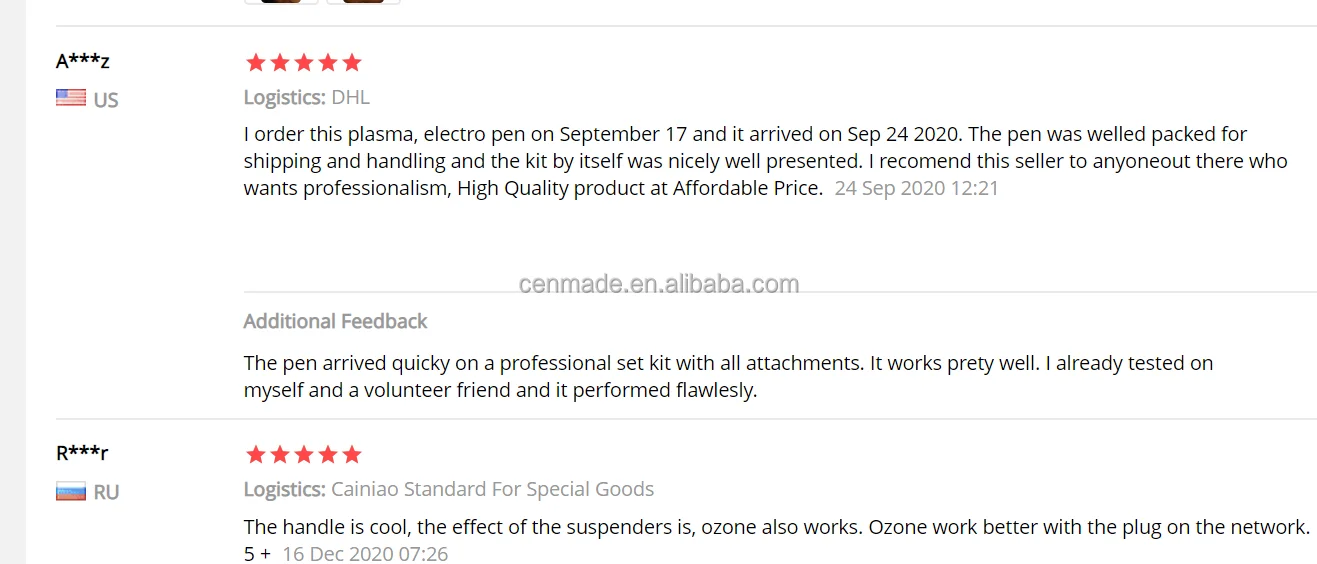This screenshot has width=1317, height=564.
Task: Click the "US" country label
Action: point(106,100)
